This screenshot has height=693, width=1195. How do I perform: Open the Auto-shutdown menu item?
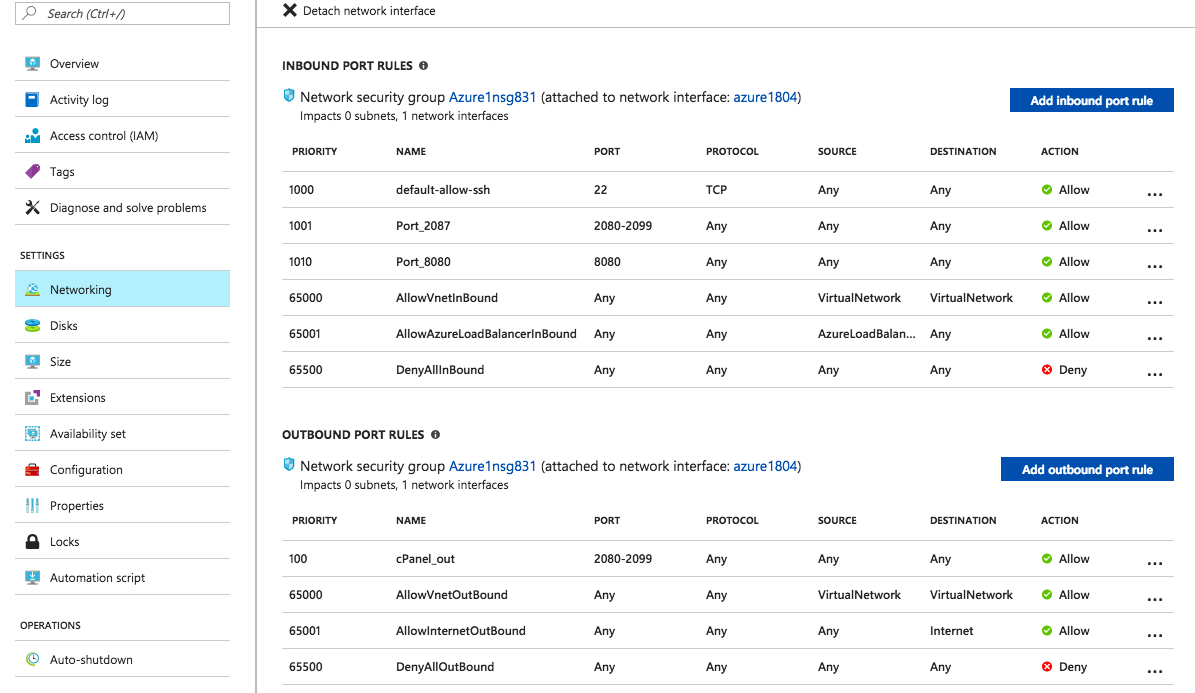(x=91, y=660)
